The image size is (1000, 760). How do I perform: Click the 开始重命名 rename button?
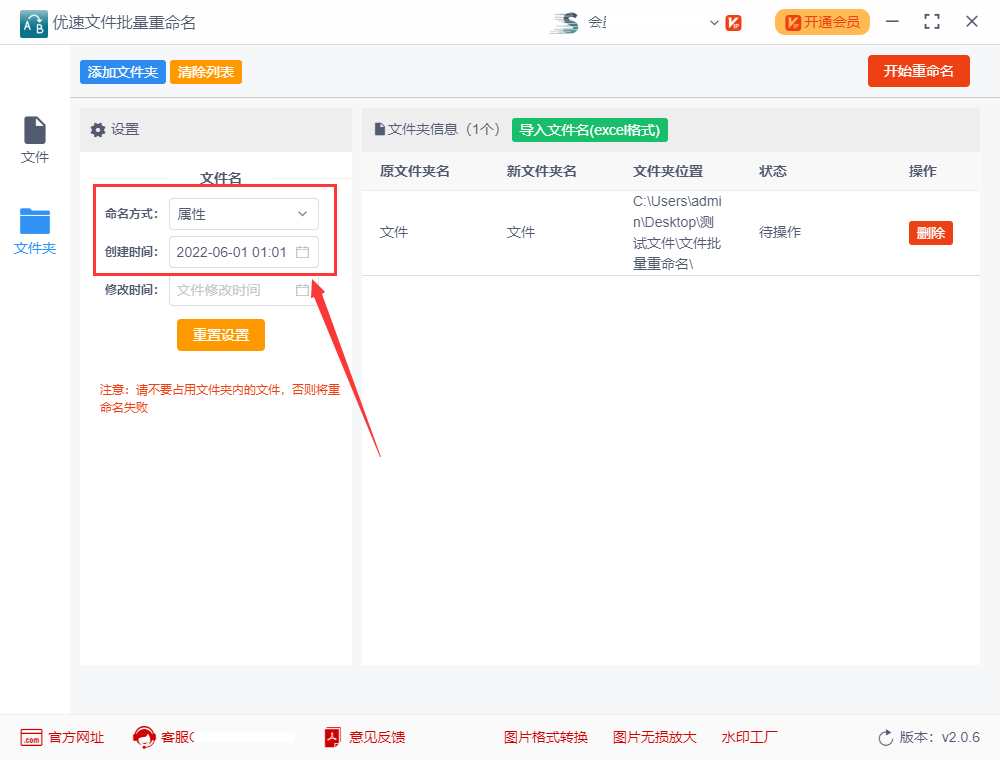pyautogui.click(x=918, y=71)
